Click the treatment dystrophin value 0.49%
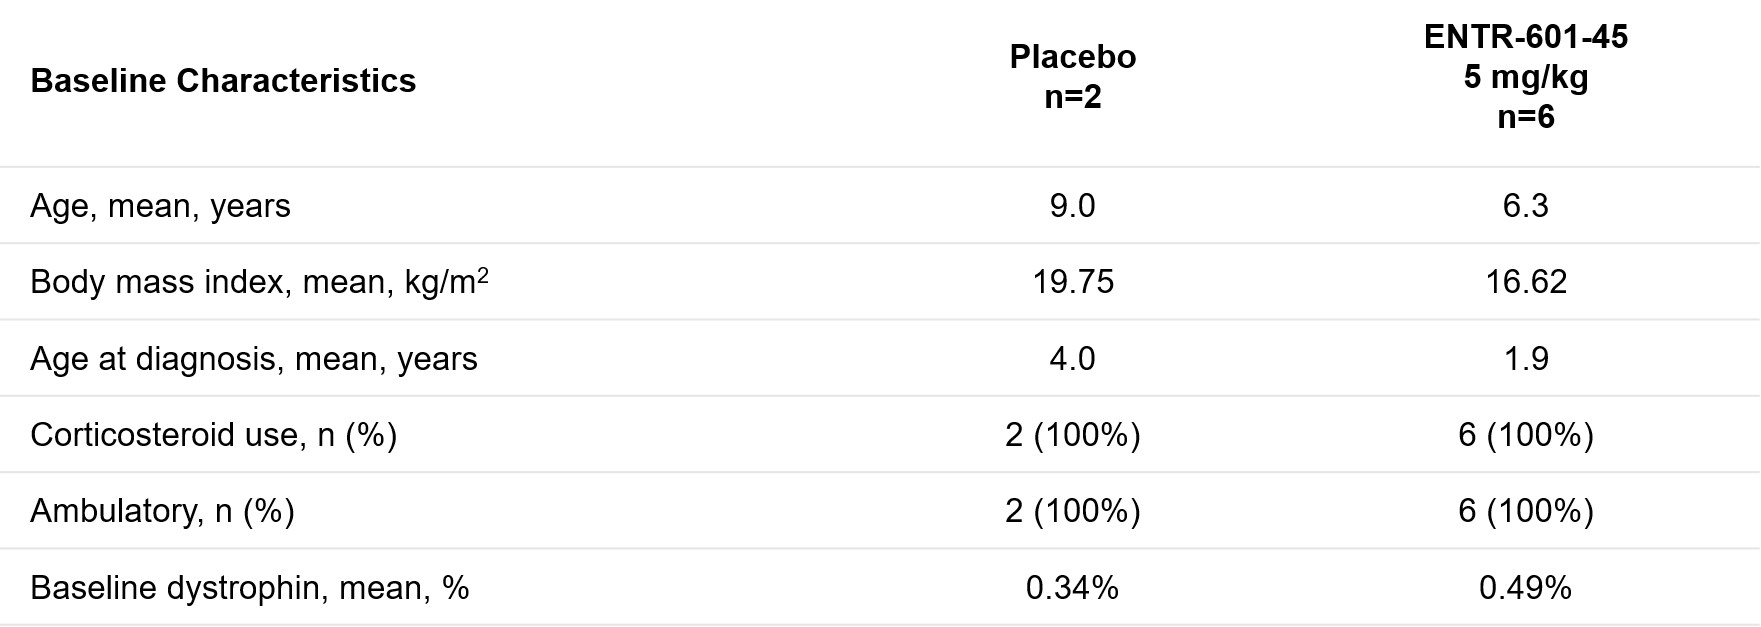 tap(1526, 588)
